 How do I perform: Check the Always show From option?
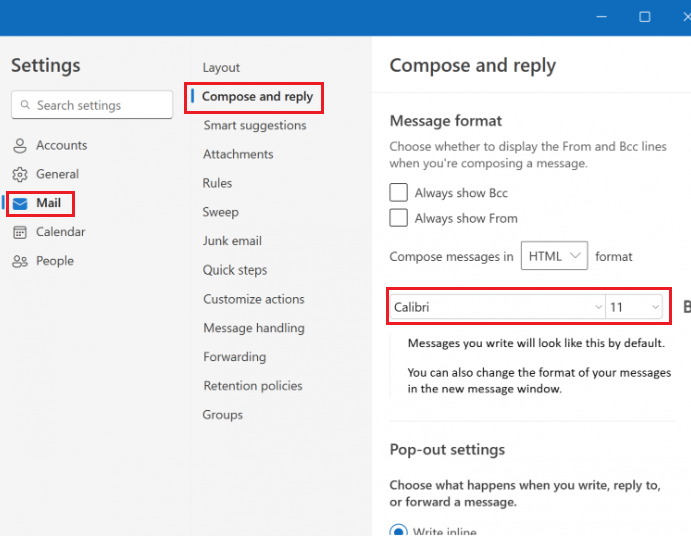coord(399,218)
